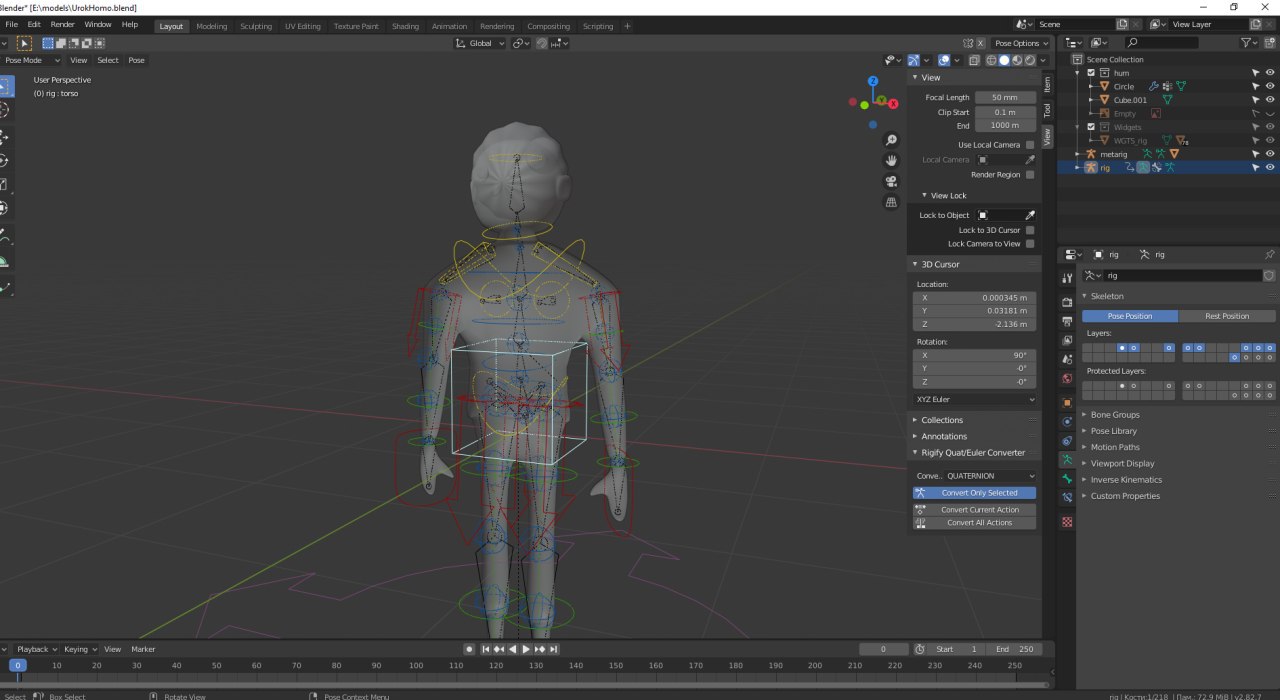Click the Focal Length value field
Image resolution: width=1280 pixels, height=700 pixels.
[x=1004, y=98]
